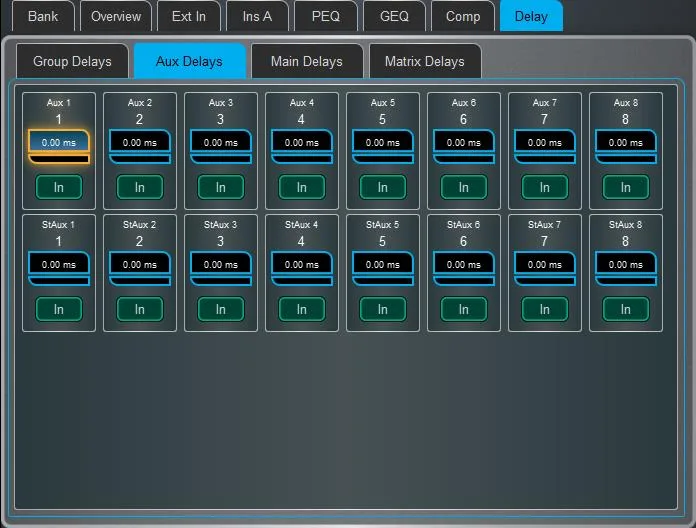Enable the StAux 3 delay In button
Image resolution: width=696 pixels, height=528 pixels.
[x=221, y=309]
